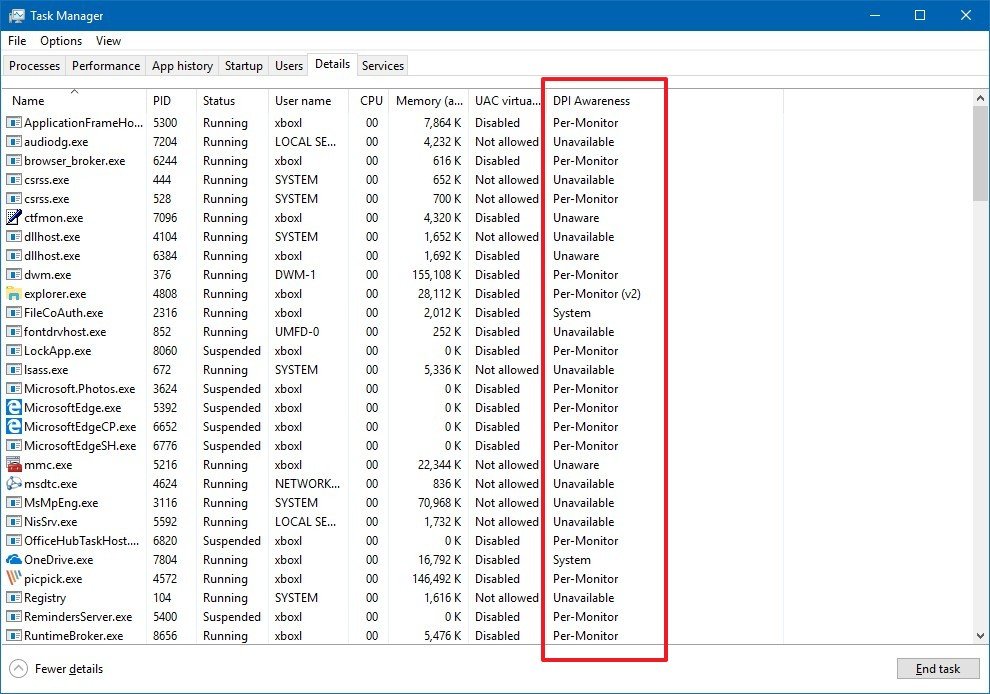Image resolution: width=990 pixels, height=694 pixels.
Task: Click the msdtc.exe process icon
Action: tap(13, 484)
